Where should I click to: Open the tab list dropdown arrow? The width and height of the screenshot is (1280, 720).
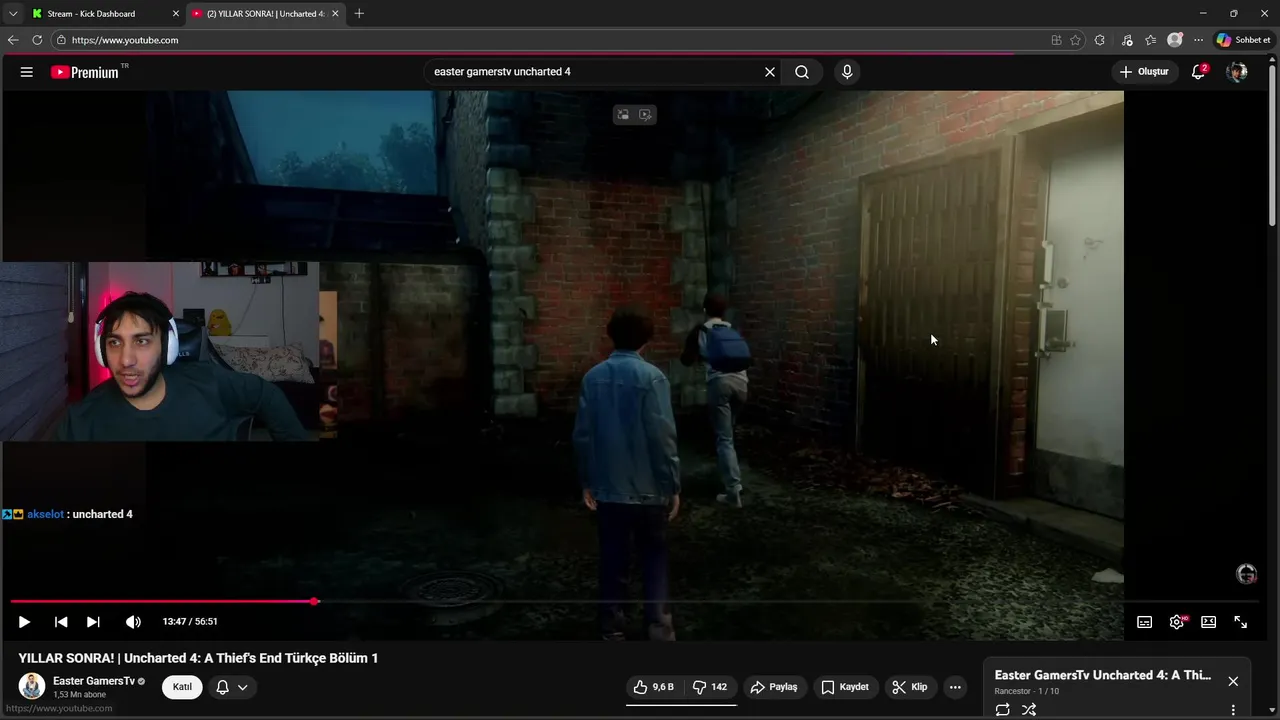point(13,14)
